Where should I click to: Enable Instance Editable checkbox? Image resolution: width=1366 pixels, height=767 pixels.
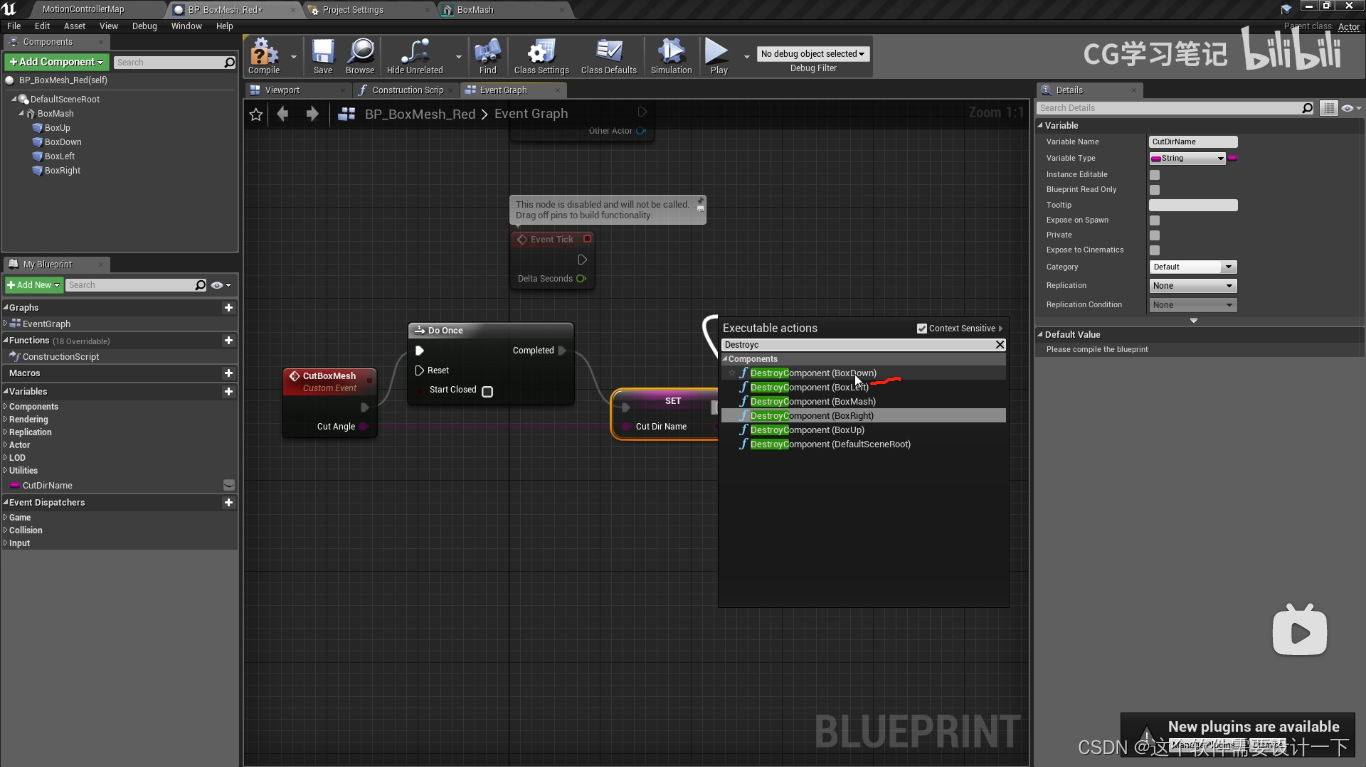pyautogui.click(x=1155, y=175)
